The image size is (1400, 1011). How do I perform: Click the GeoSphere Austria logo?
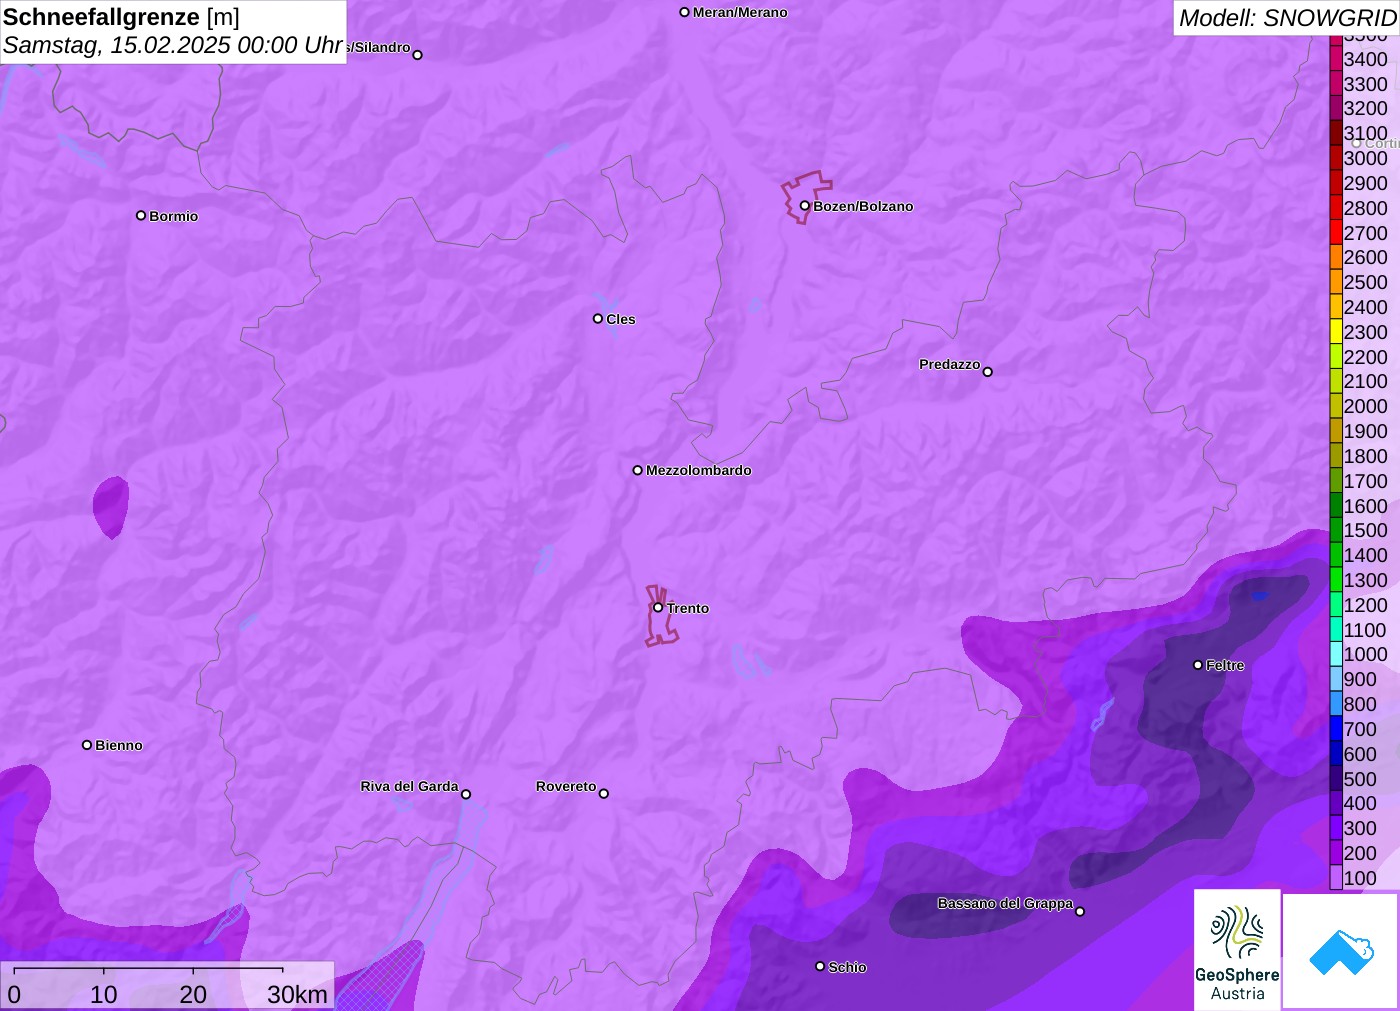[1237, 949]
